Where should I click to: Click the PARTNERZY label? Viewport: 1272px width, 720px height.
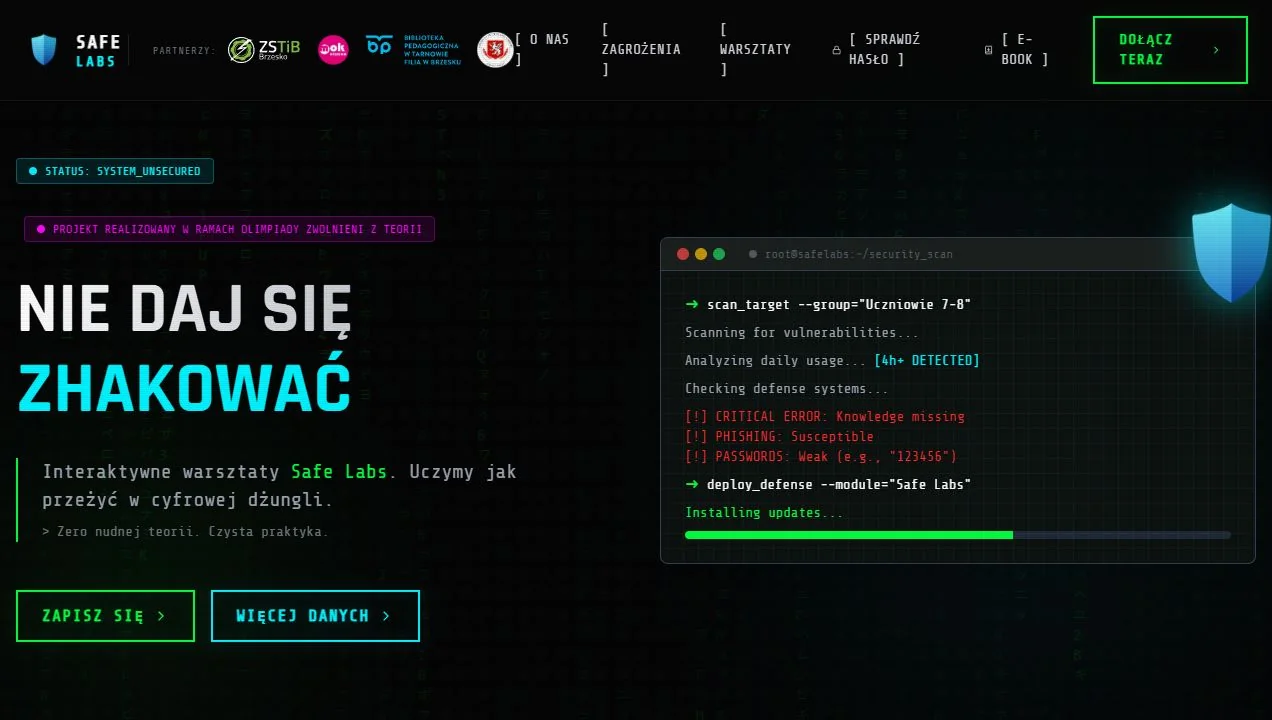coord(184,50)
